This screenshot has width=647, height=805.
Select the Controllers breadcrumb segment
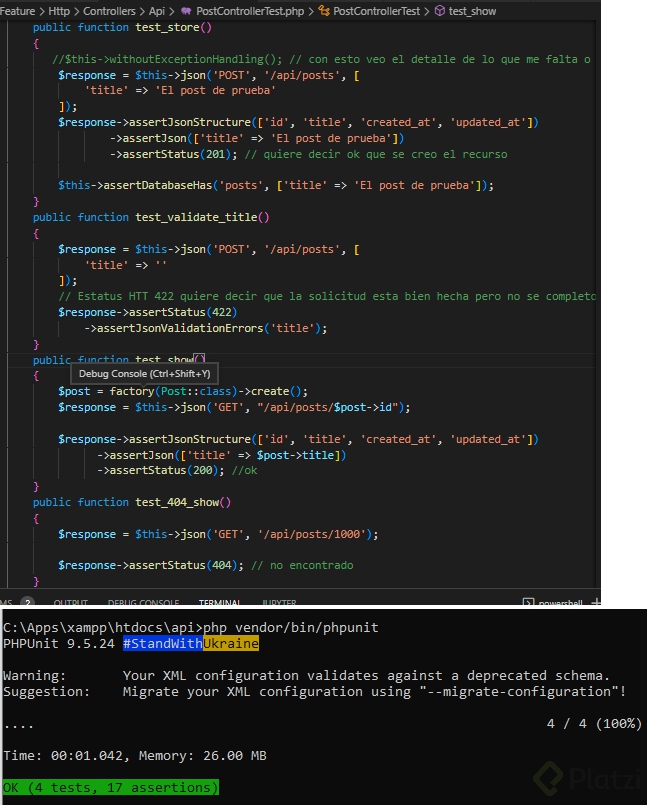pyautogui.click(x=109, y=11)
